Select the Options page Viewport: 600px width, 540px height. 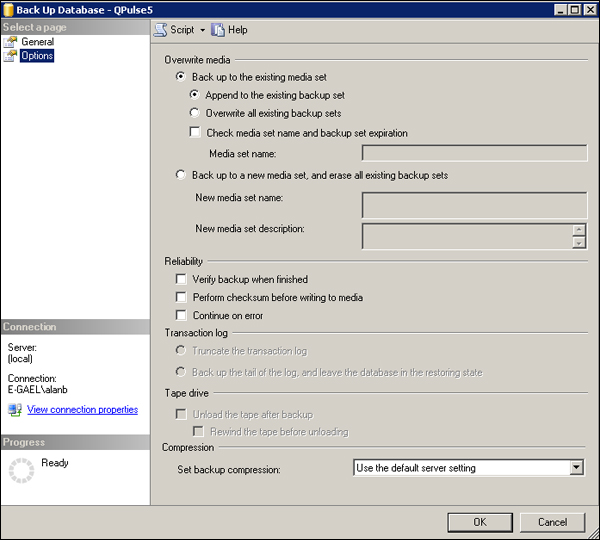click(x=37, y=56)
